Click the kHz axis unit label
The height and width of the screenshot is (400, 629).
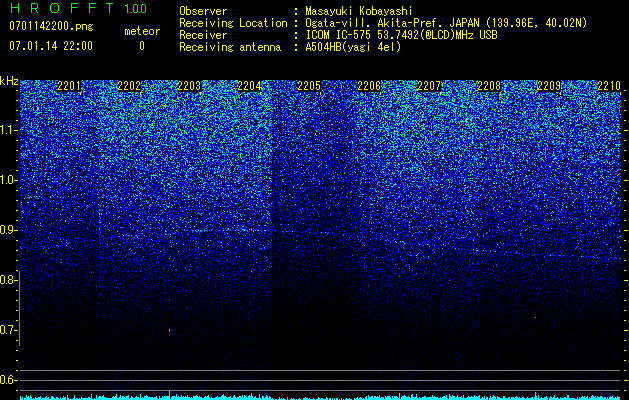9,81
